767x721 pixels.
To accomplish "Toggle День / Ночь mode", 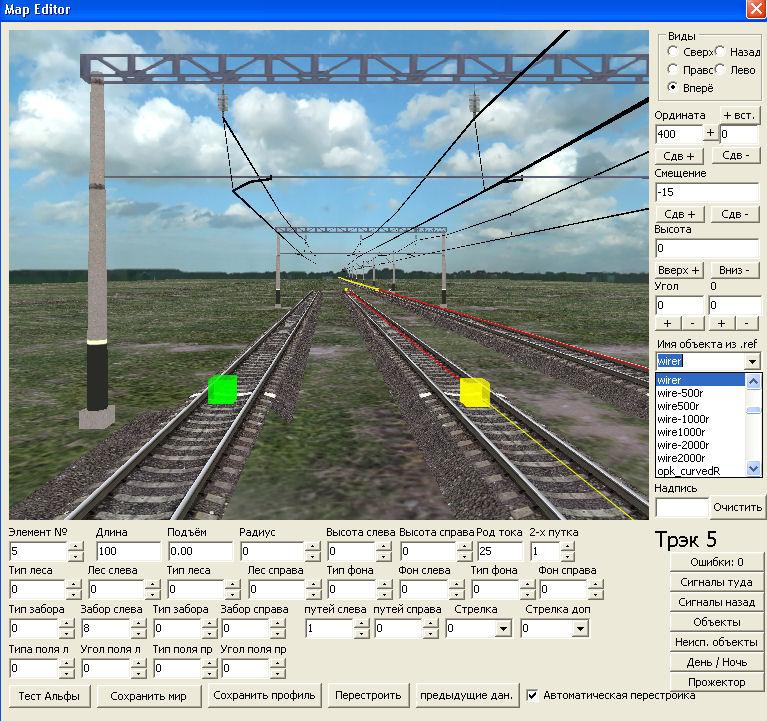I will tap(716, 662).
